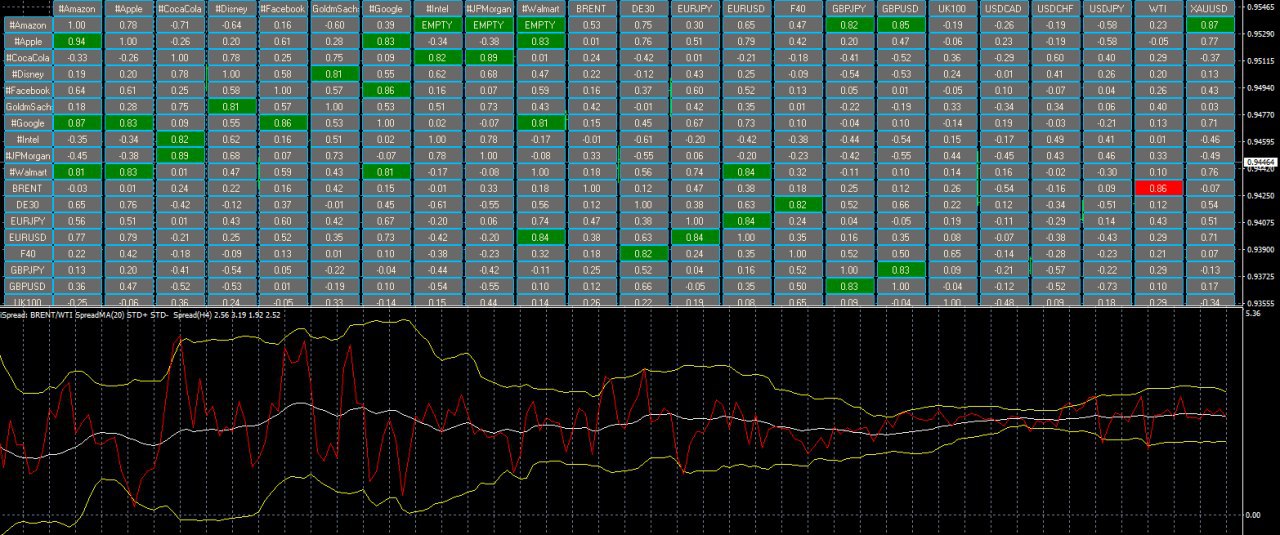This screenshot has height=535, width=1280.
Task: Click the #JPMorgan row label
Action: coord(27,155)
